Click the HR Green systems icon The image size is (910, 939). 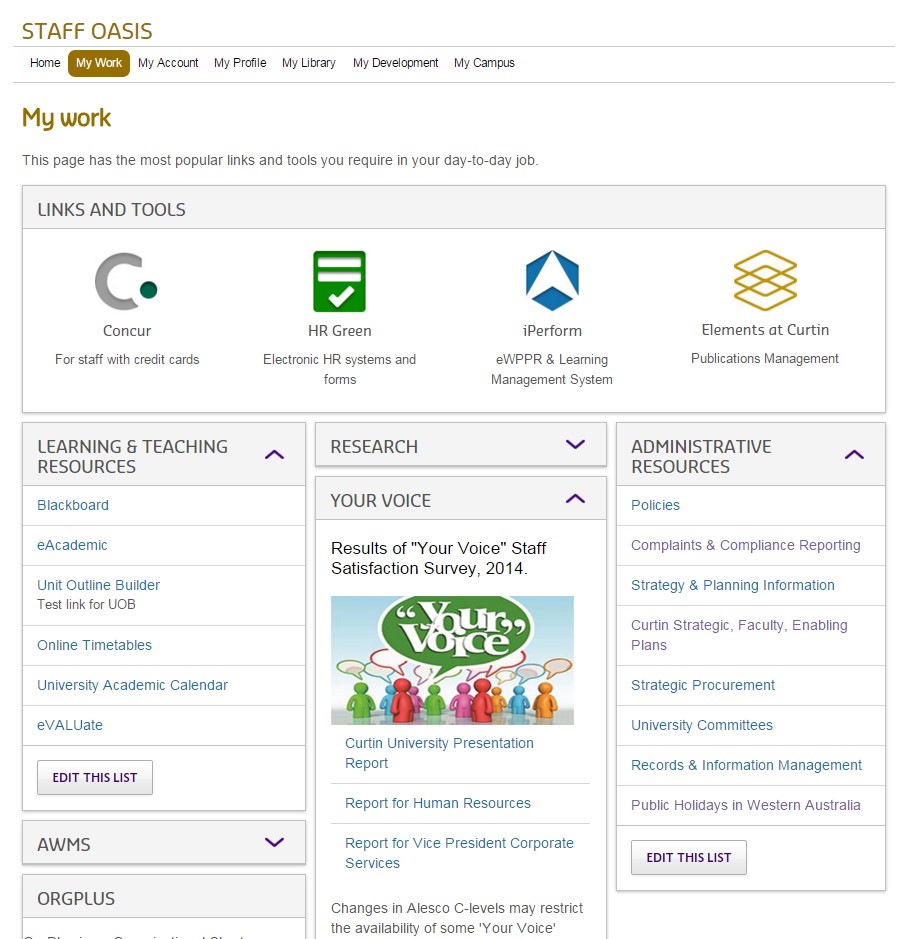(x=339, y=281)
